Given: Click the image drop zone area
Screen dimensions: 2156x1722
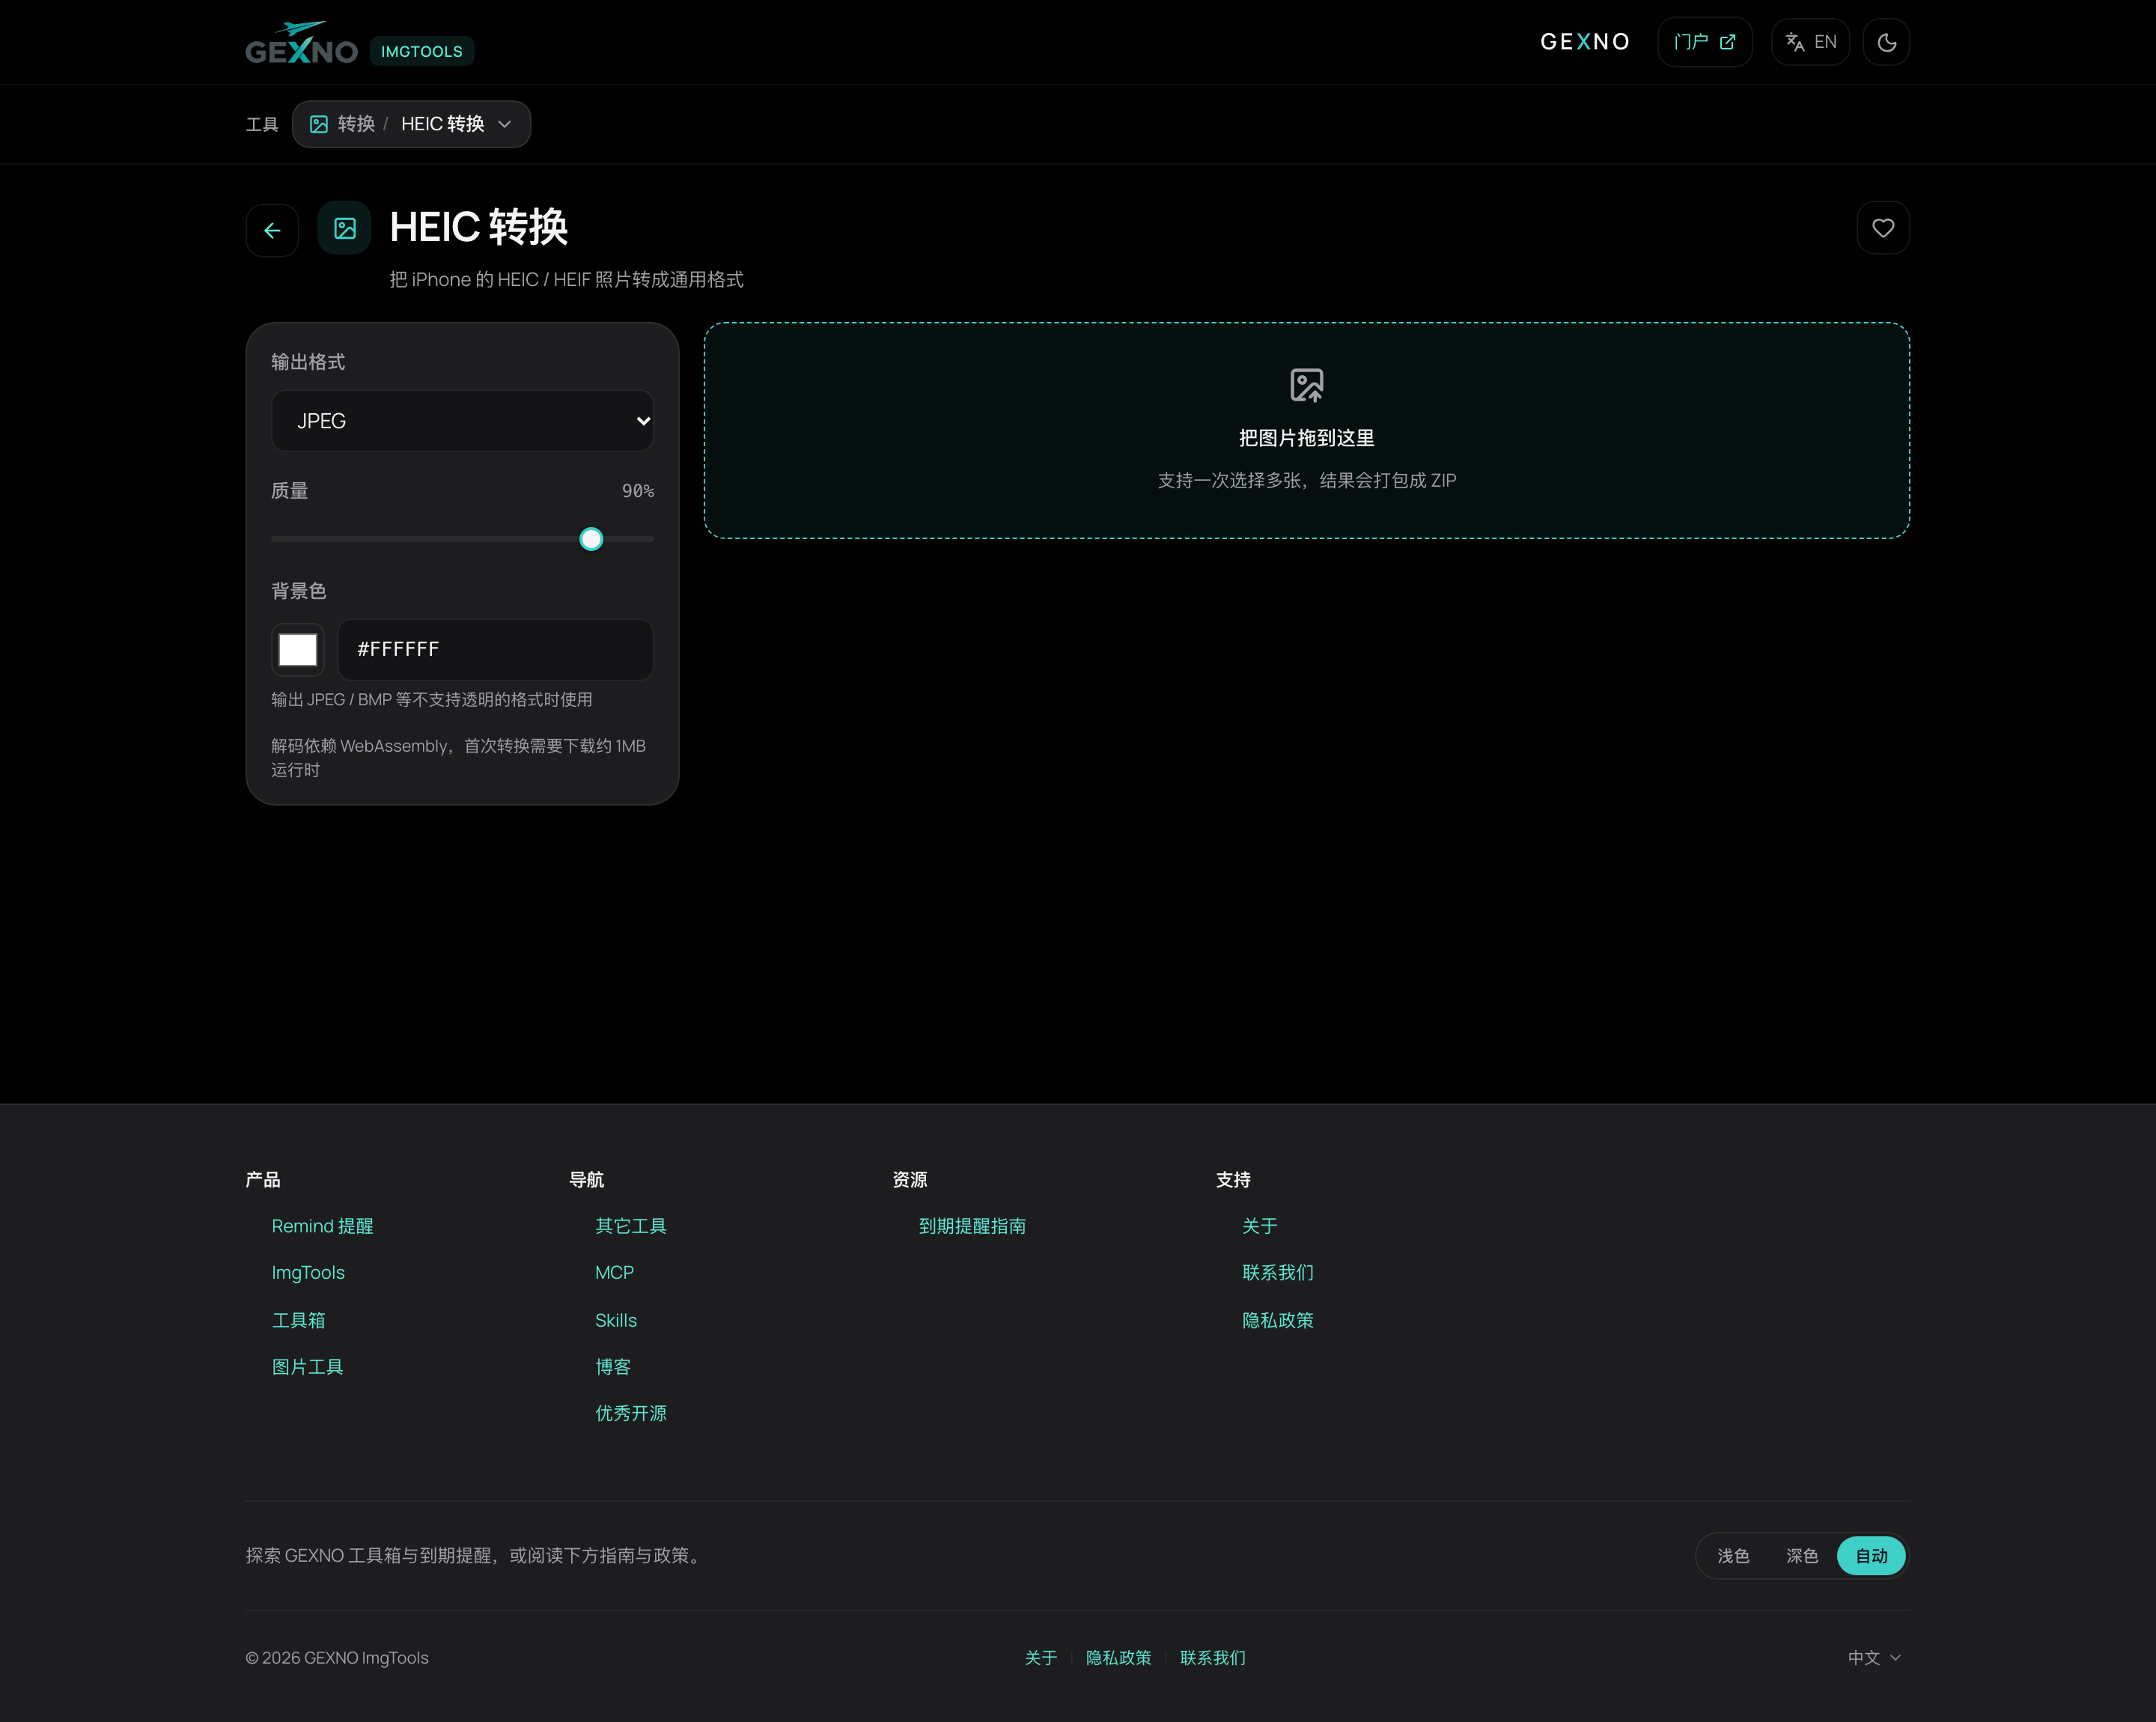Looking at the screenshot, I should (1306, 430).
